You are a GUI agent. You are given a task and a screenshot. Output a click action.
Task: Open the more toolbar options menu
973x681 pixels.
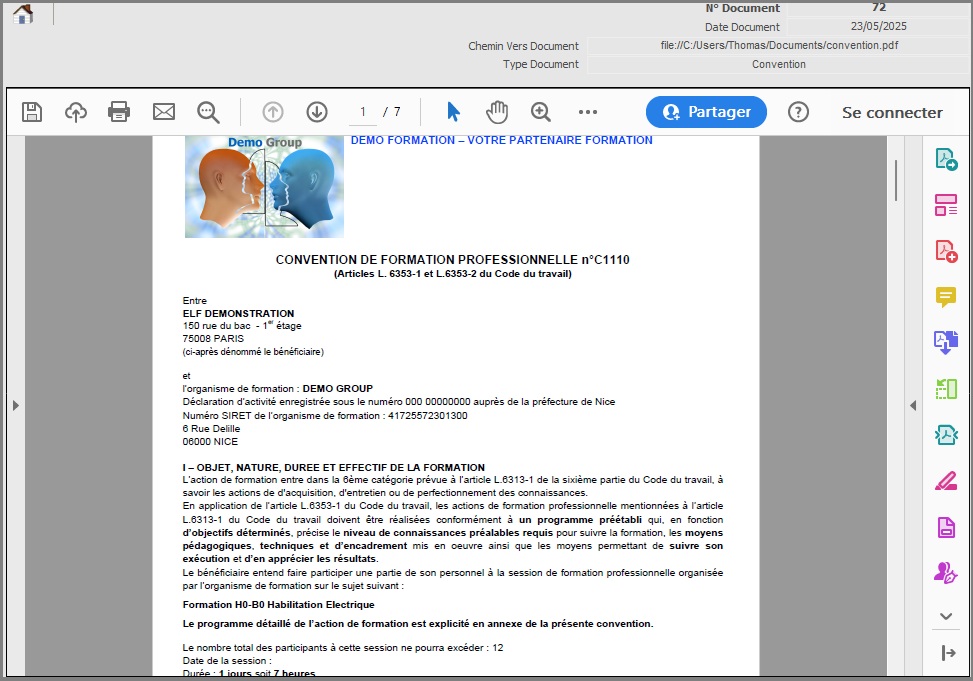tap(588, 112)
